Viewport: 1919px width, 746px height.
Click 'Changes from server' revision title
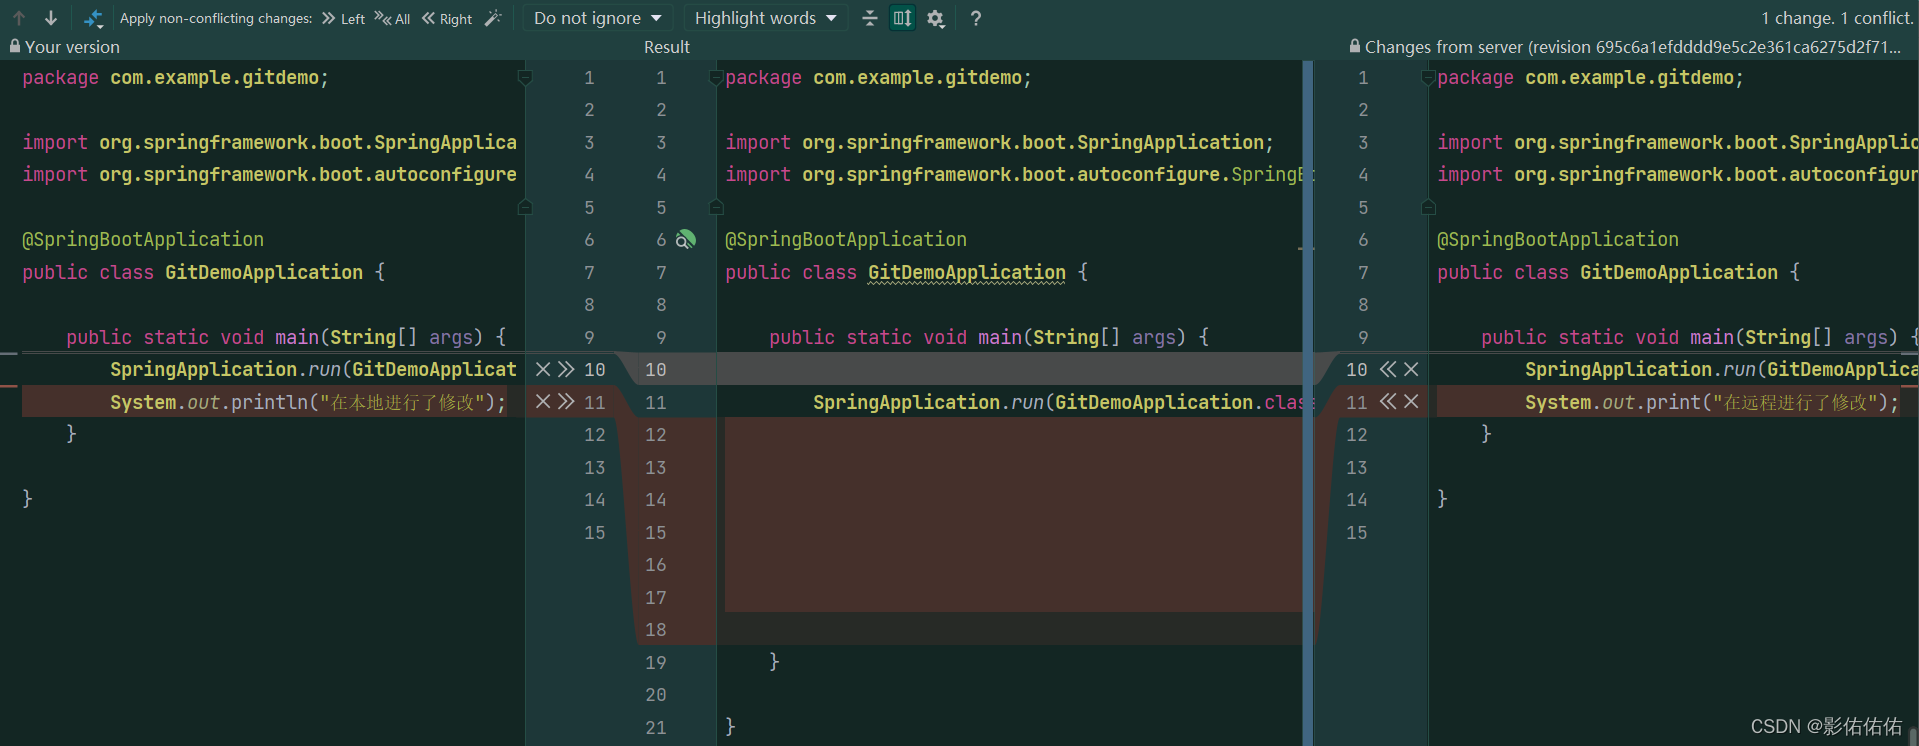coord(1633,47)
